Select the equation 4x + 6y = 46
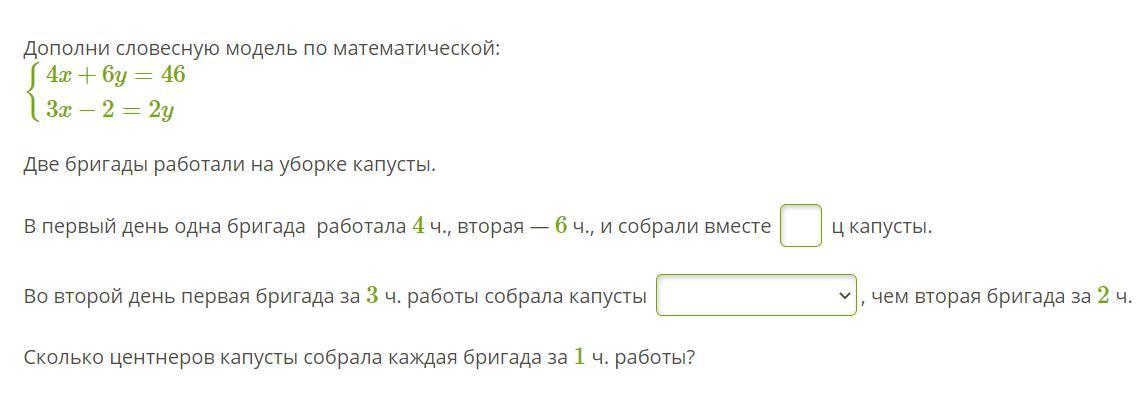The width and height of the screenshot is (1139, 398). click(116, 75)
